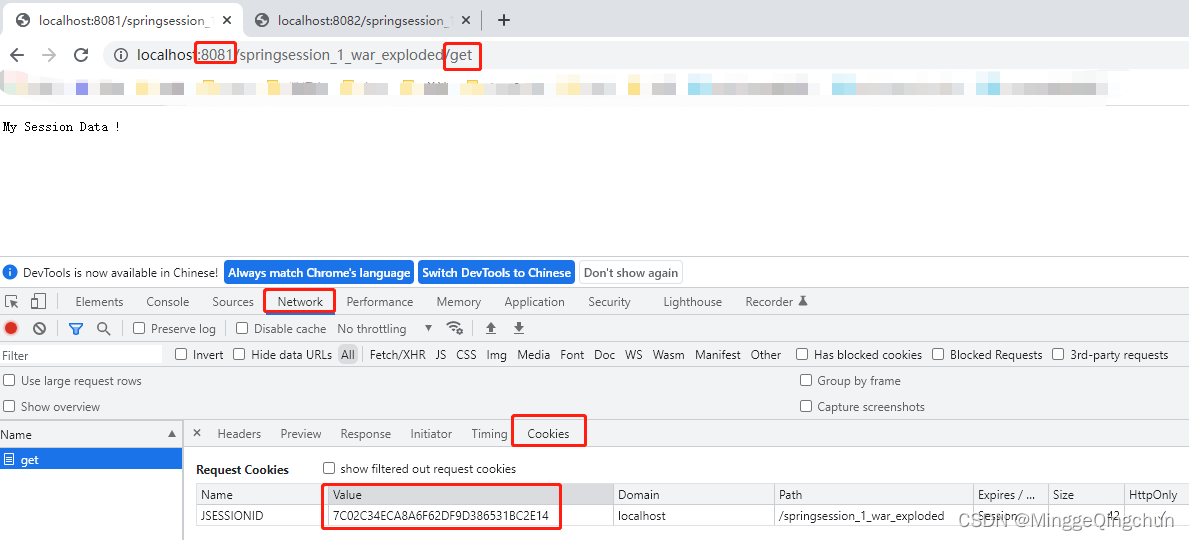Screen dimensions: 1189x540
Task: Select the Cookies request tab
Action: (548, 434)
